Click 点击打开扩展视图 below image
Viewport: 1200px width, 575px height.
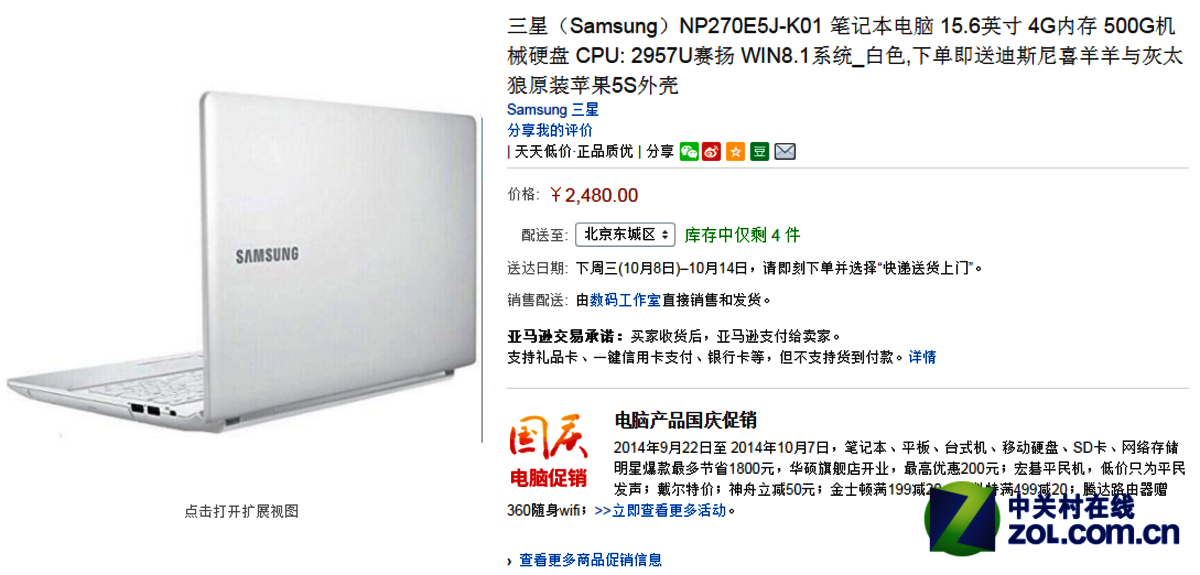[241, 511]
